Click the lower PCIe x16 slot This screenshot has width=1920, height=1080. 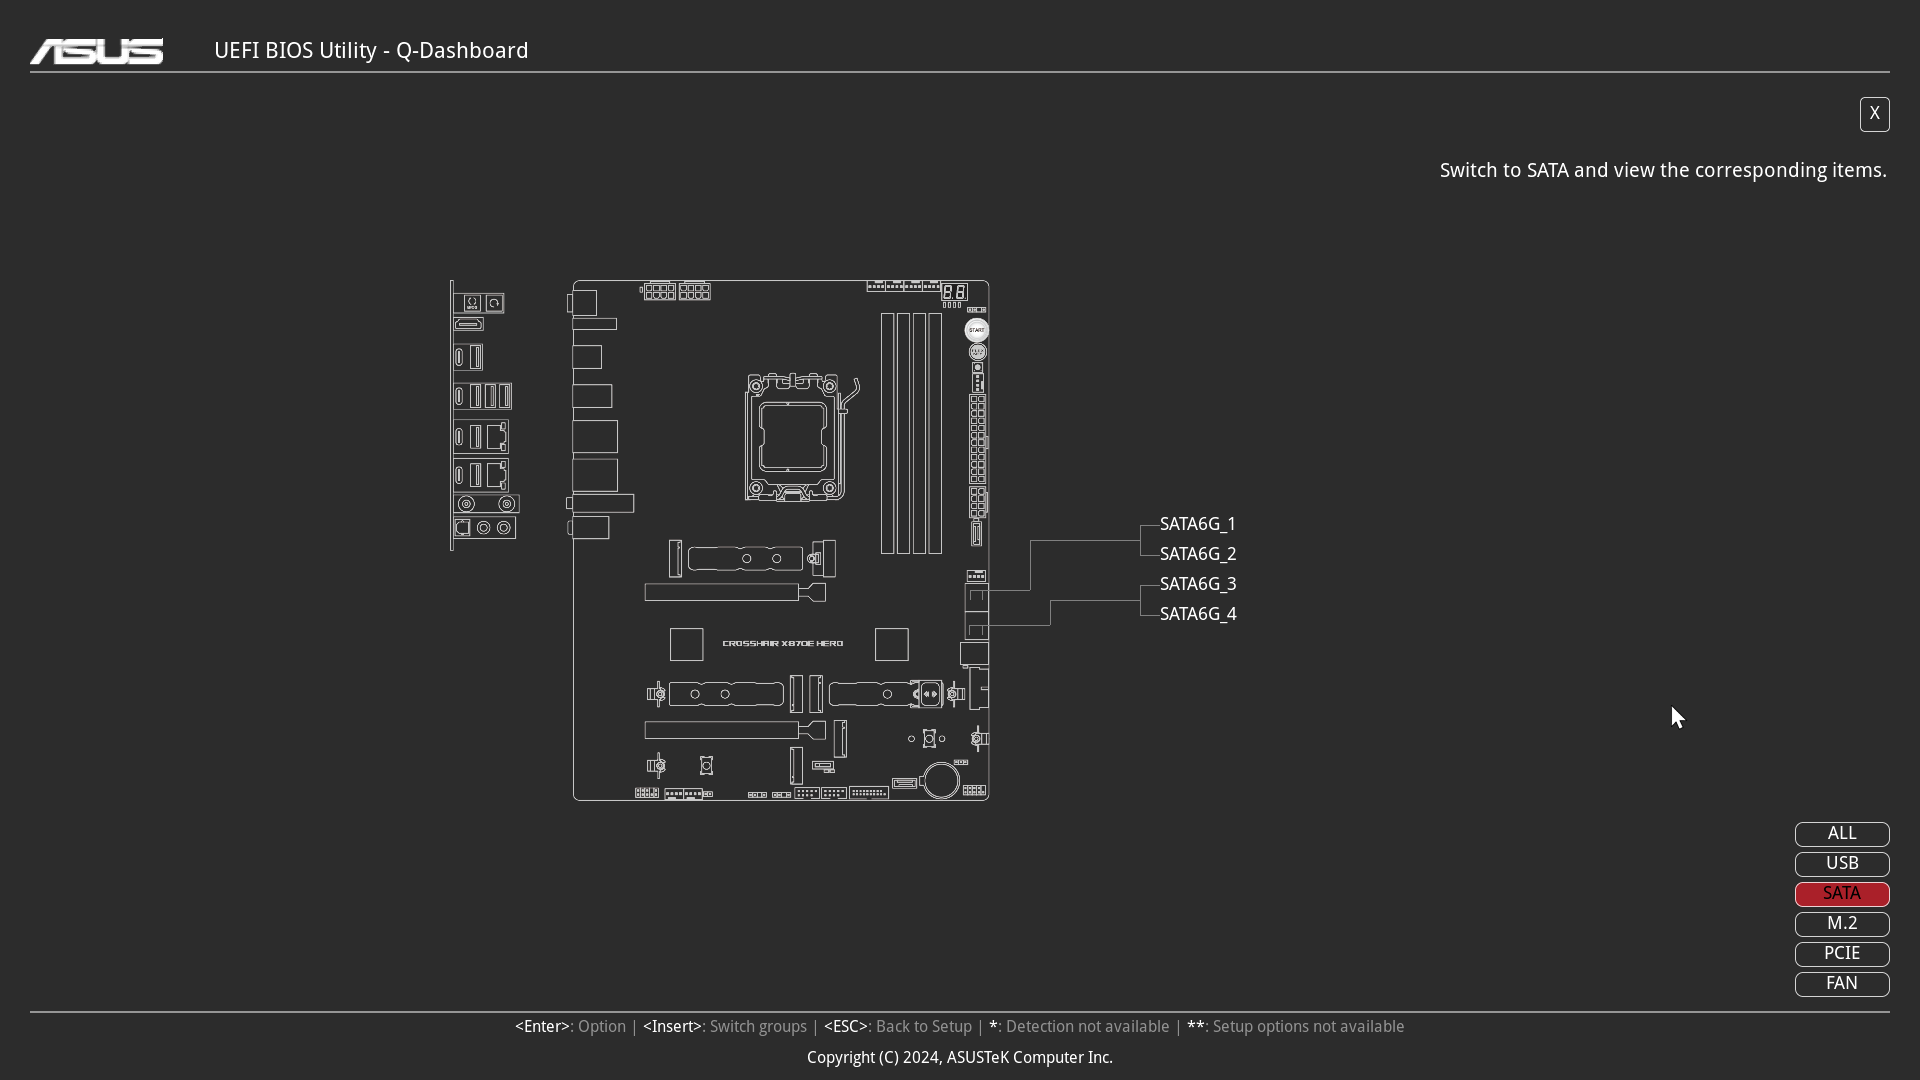(x=735, y=731)
